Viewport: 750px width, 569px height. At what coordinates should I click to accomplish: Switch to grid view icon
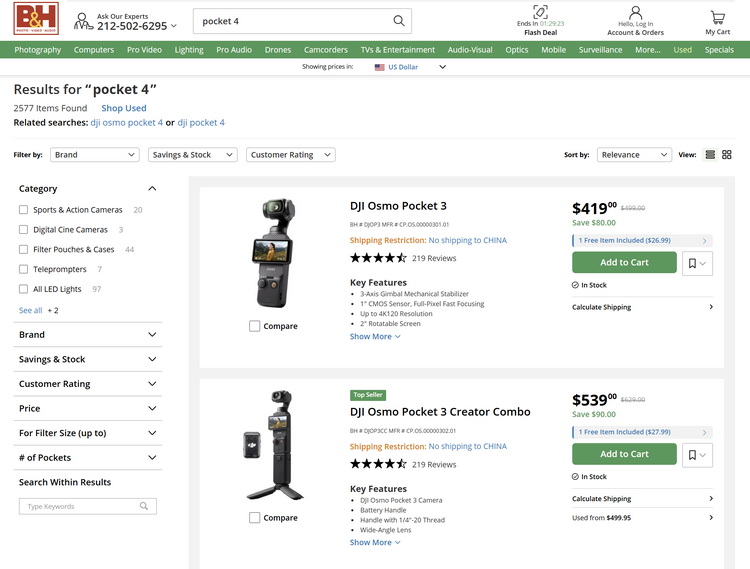click(x=727, y=154)
